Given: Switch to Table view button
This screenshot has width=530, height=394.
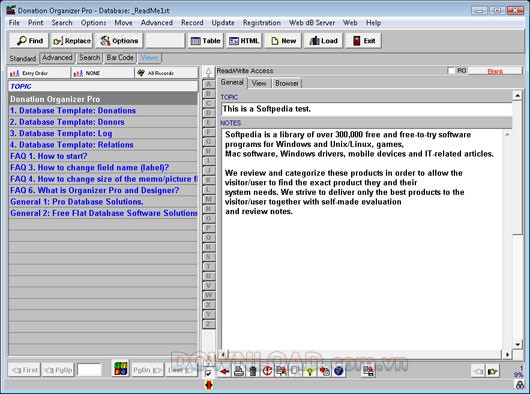Looking at the screenshot, I should coord(206,41).
